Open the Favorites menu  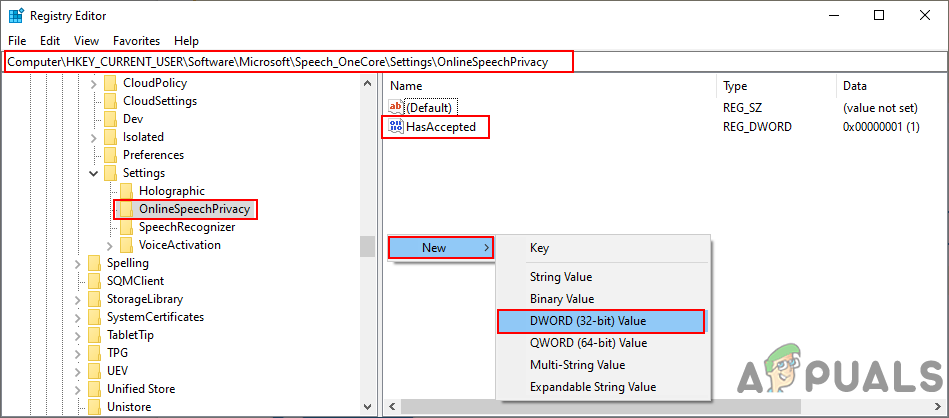click(137, 41)
